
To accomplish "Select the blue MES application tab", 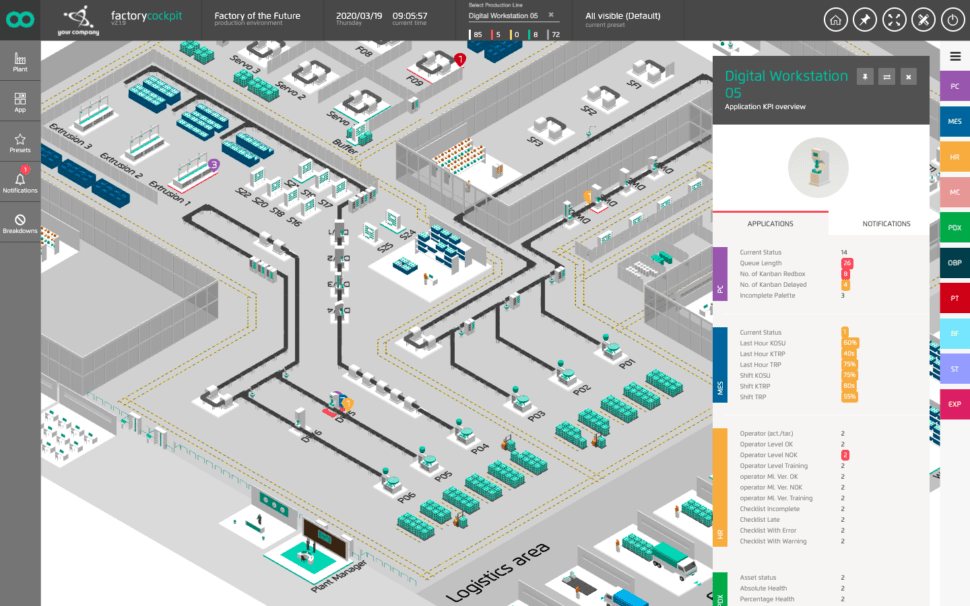I will point(955,122).
